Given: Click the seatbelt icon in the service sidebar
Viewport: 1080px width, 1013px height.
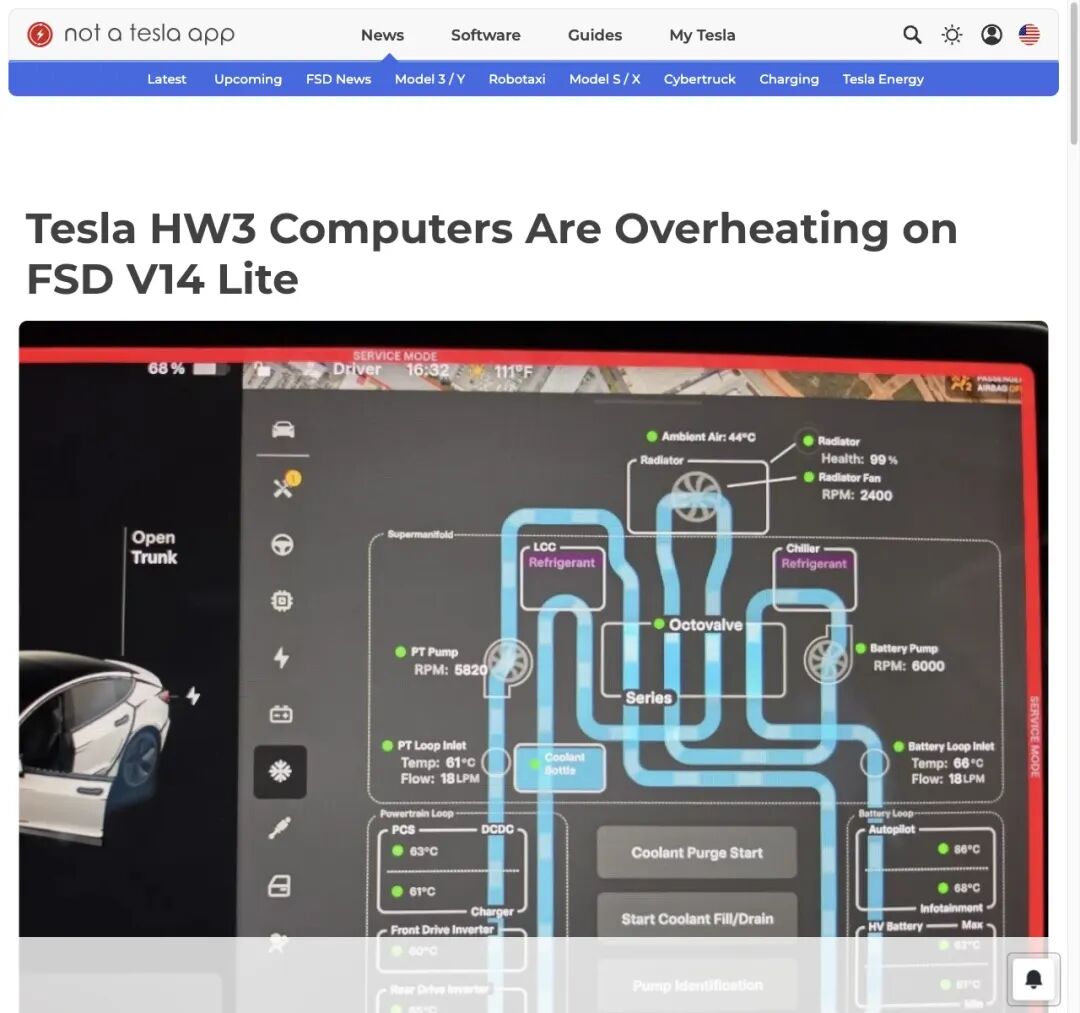Looking at the screenshot, I should (x=278, y=828).
